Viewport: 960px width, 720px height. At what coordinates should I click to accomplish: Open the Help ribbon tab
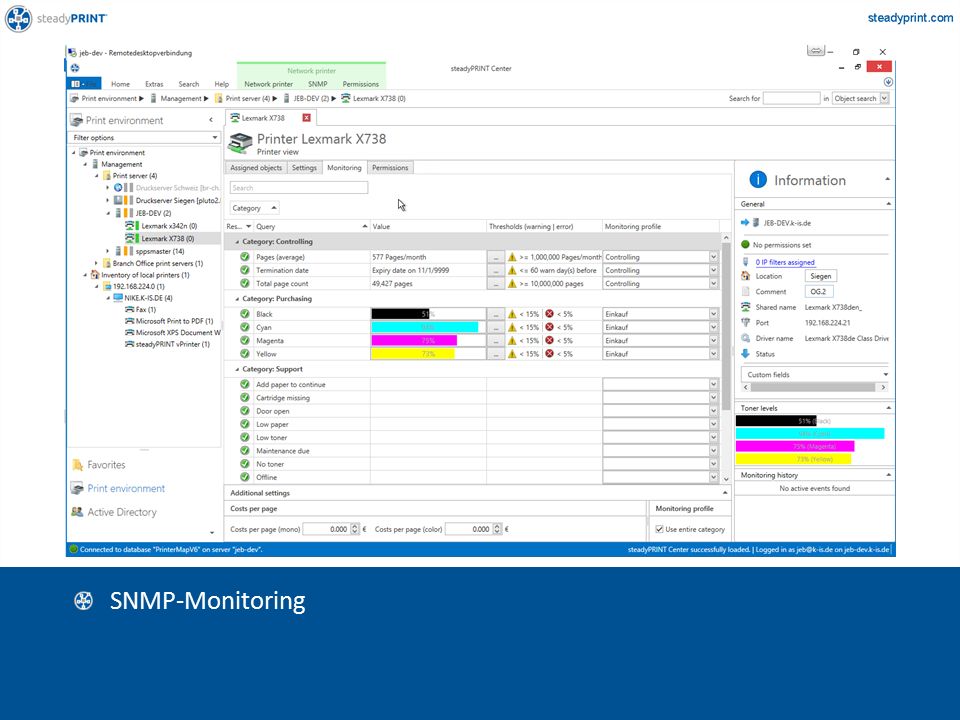pyautogui.click(x=221, y=84)
